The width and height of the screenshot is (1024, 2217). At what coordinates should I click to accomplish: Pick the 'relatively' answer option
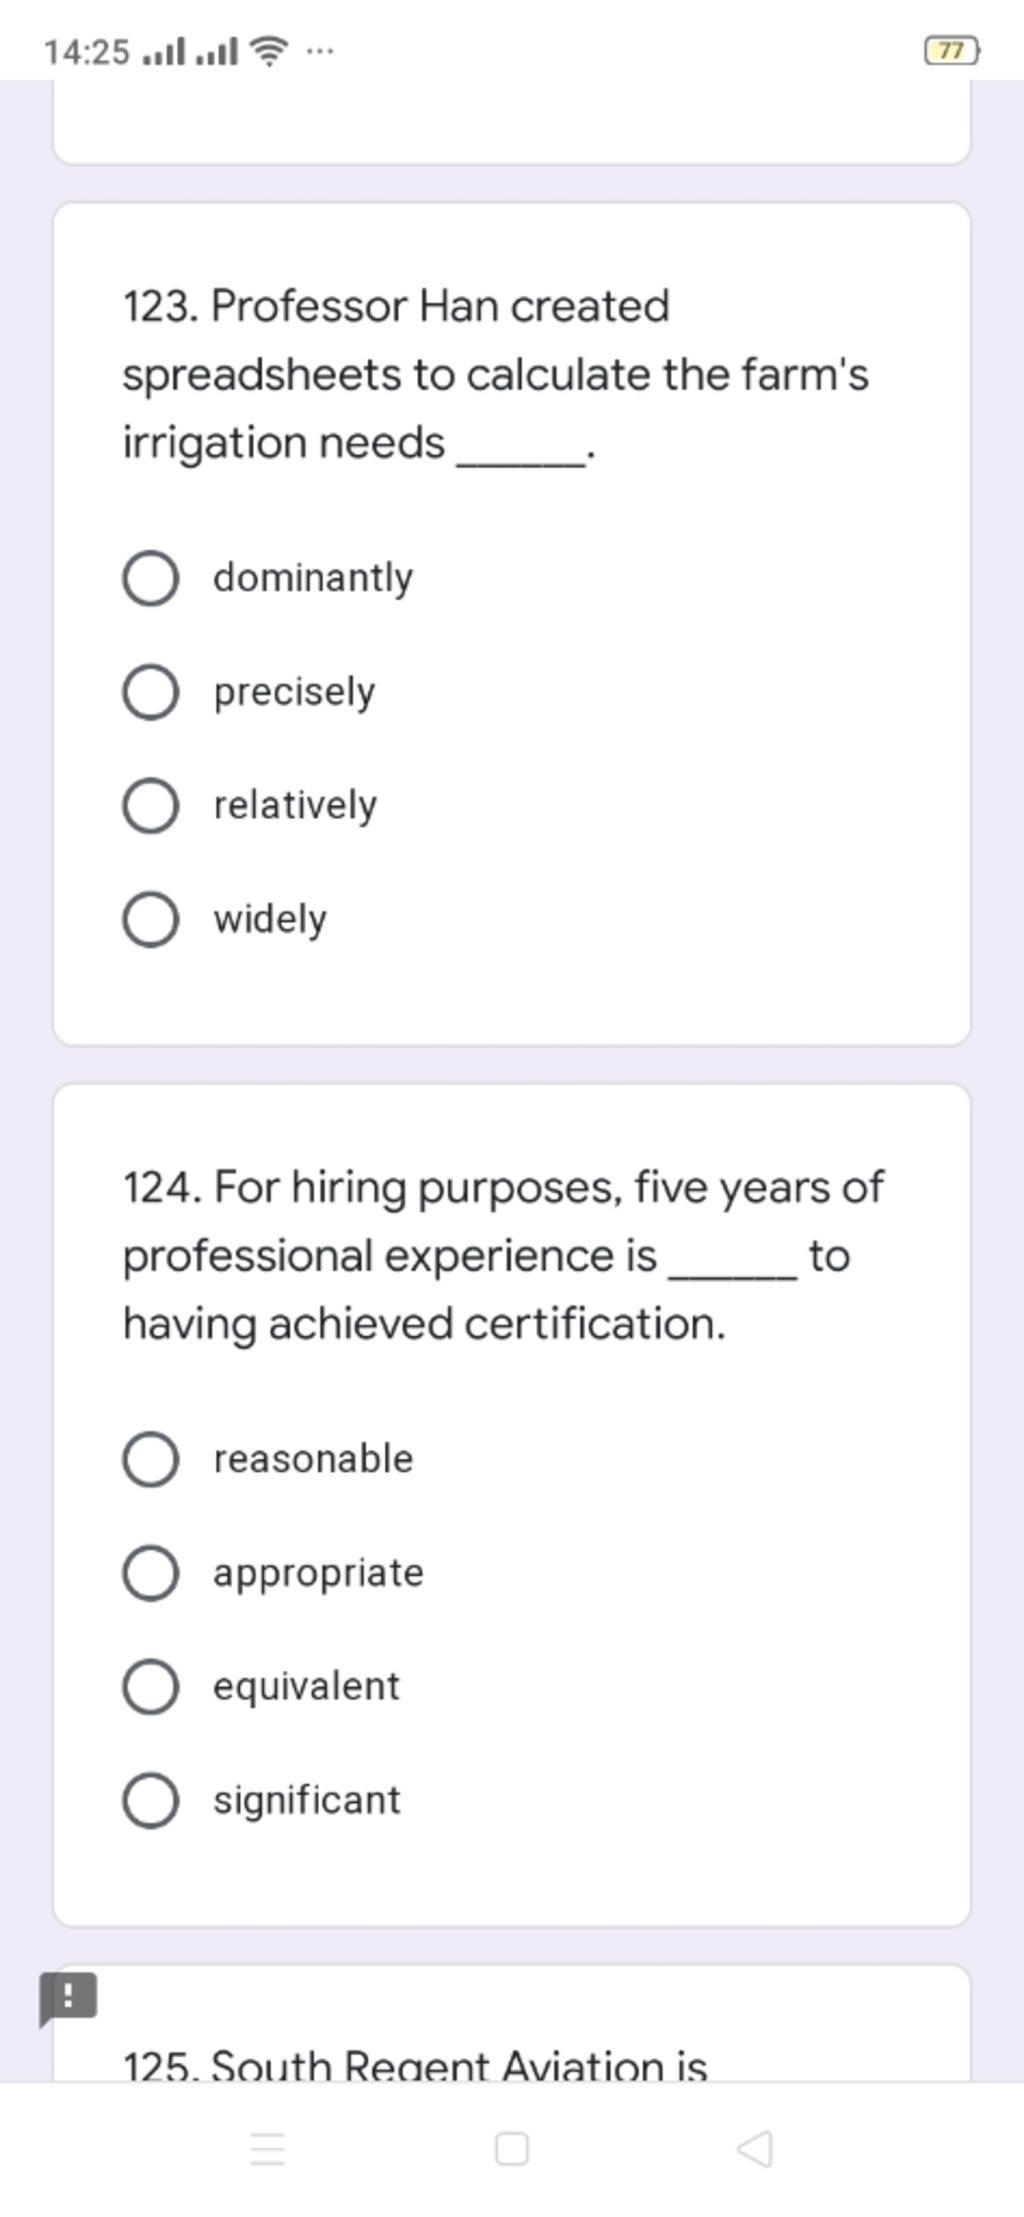[151, 806]
